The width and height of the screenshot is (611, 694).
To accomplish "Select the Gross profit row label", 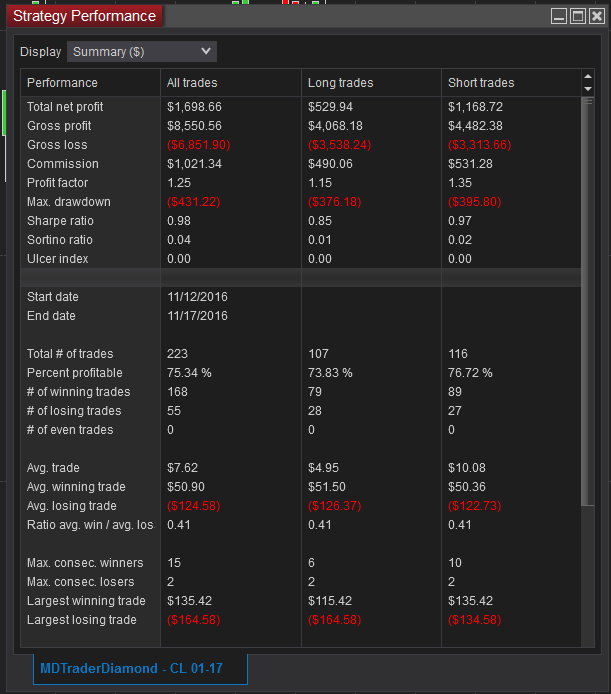I will (x=59, y=126).
